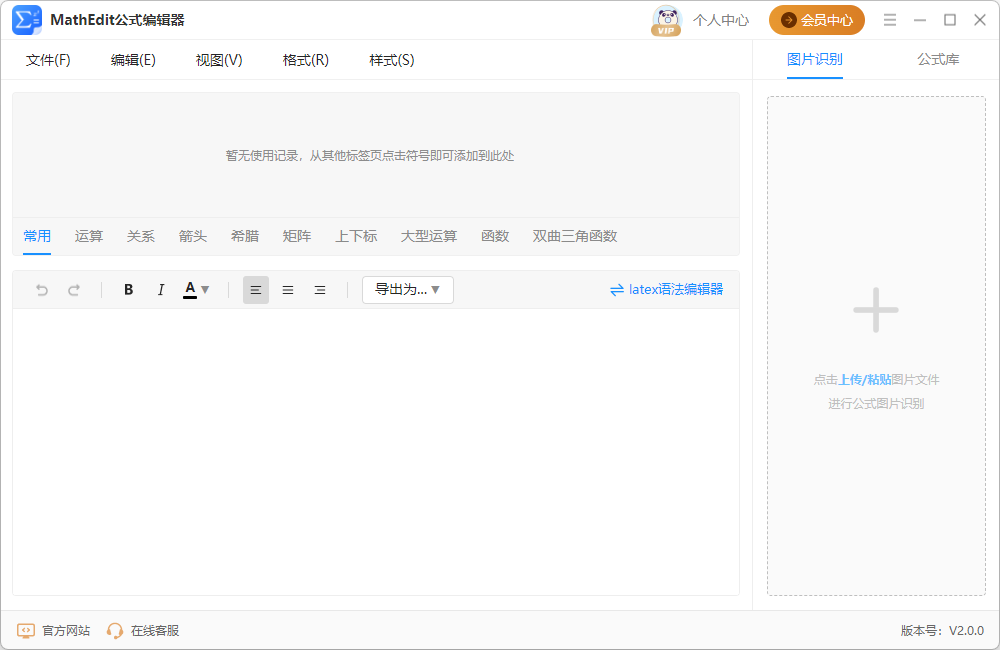Select the 运算 symbol tab

89,236
